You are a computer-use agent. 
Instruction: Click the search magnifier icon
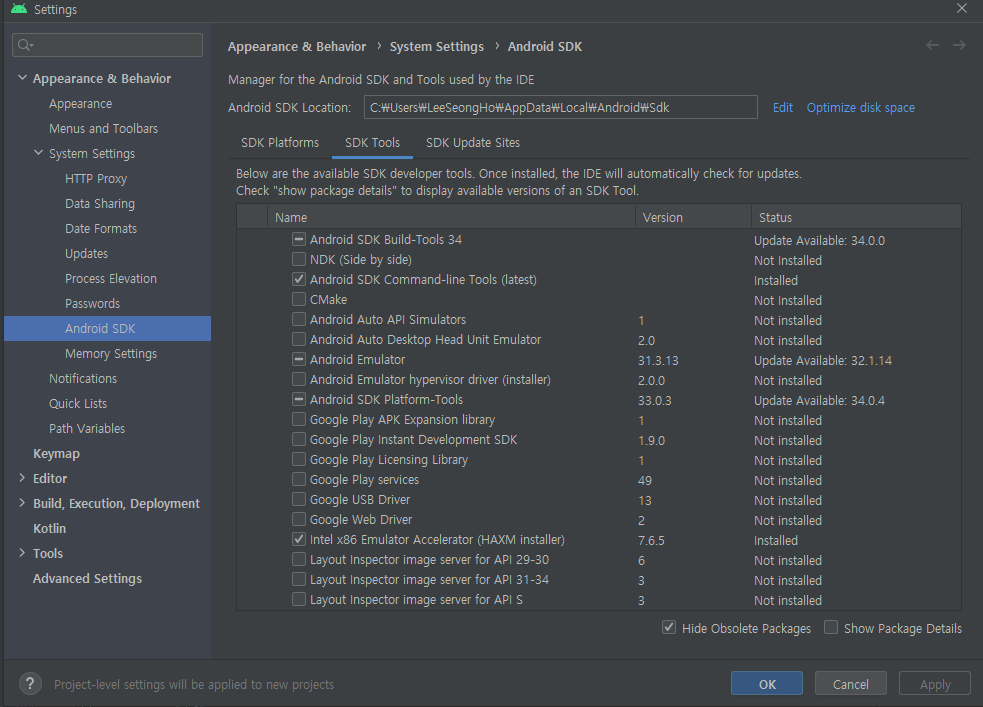(x=25, y=45)
